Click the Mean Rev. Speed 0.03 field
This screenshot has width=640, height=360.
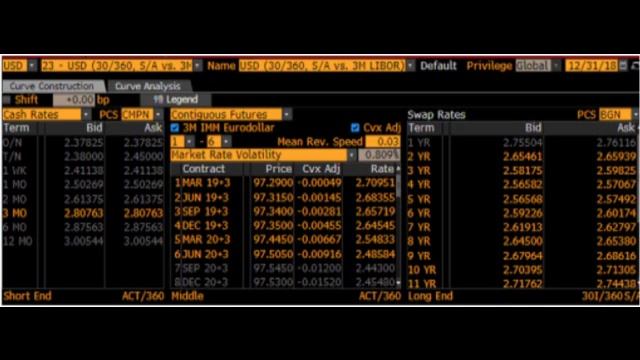point(382,142)
